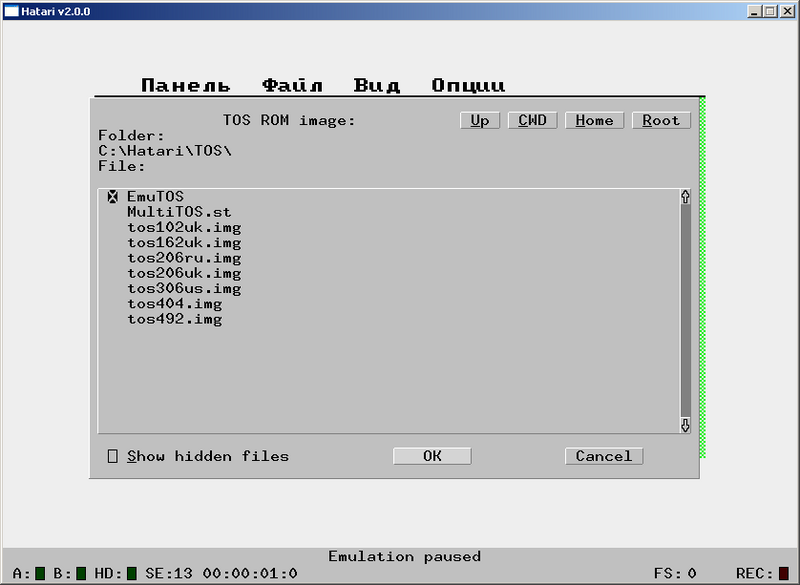Select tos492.img file
Screen dimensions: 800x585
[x=174, y=319]
